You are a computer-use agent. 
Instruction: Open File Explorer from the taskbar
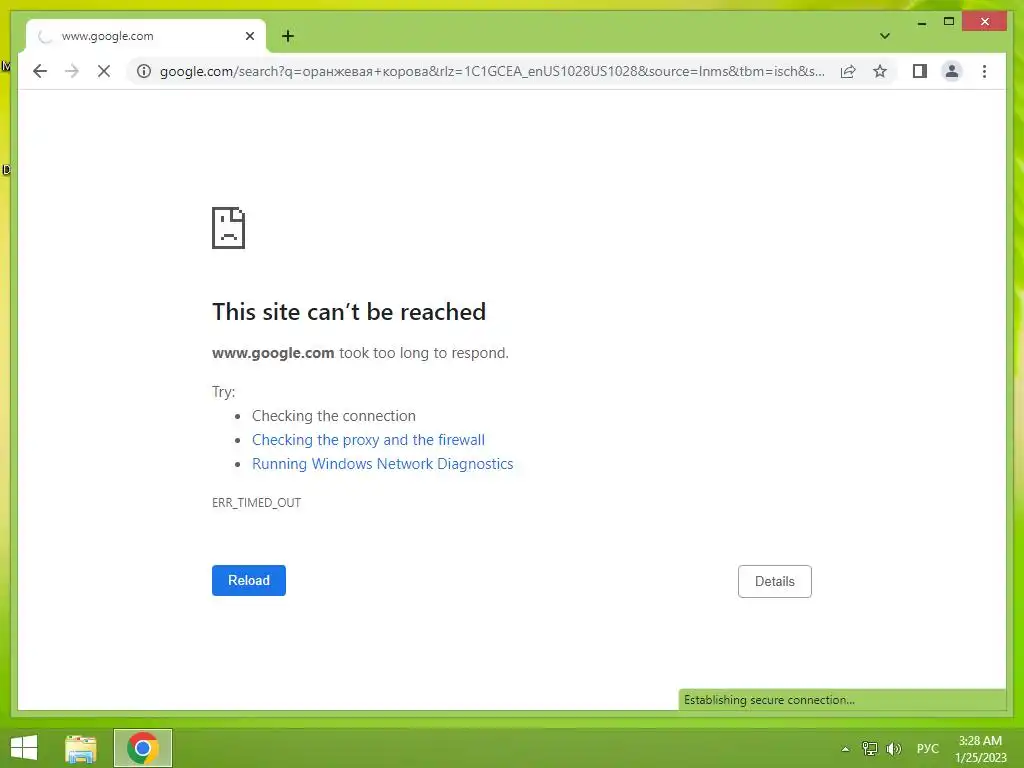coord(81,748)
